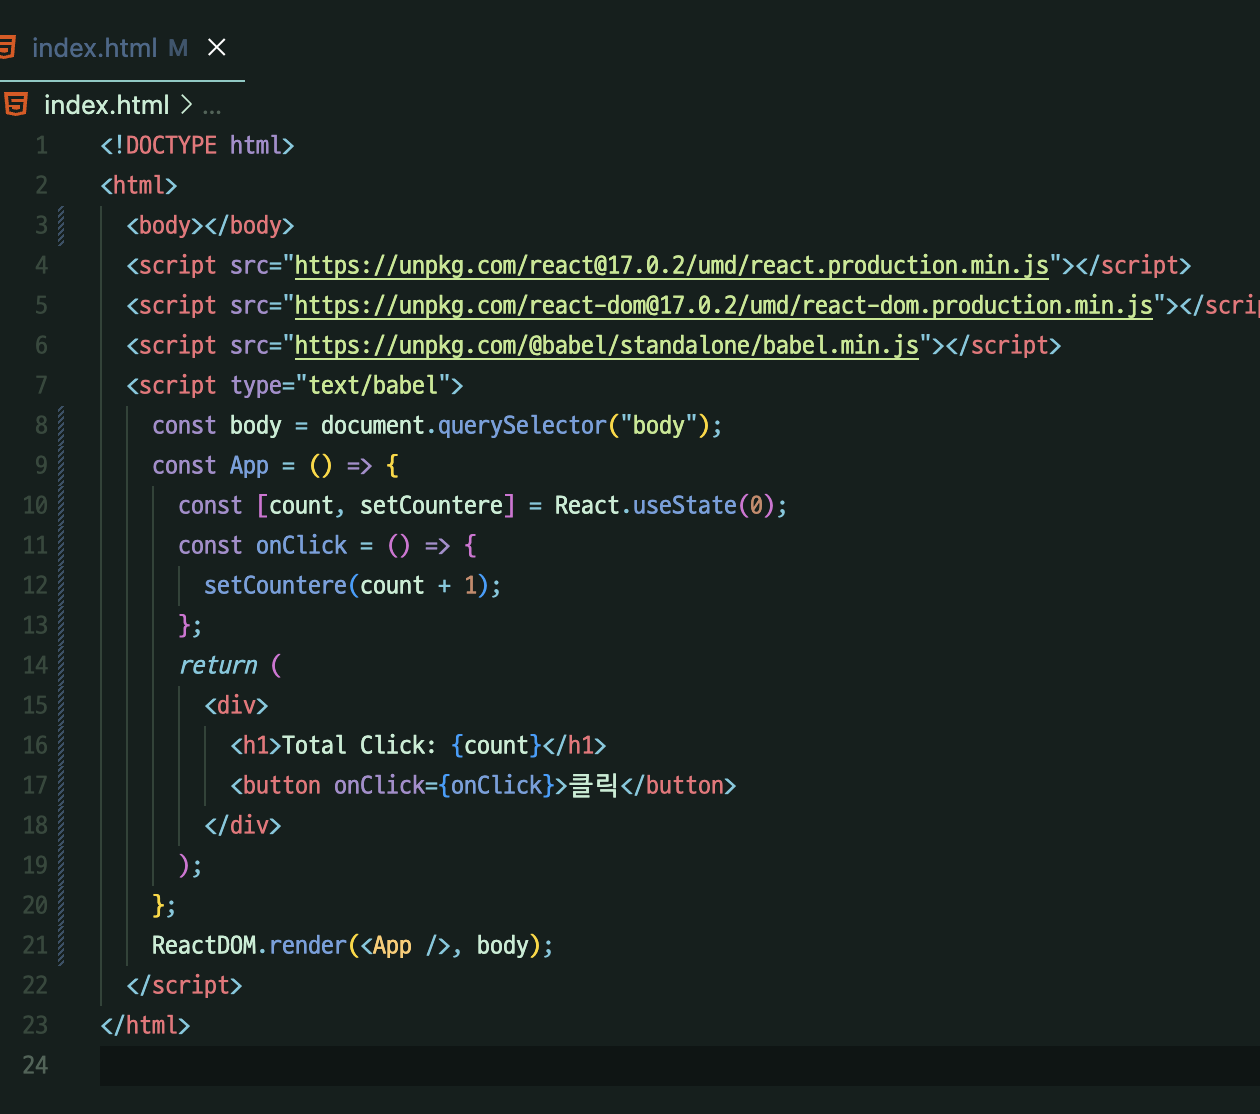Click the <!DOCTYPE html> declaration

coord(197,146)
